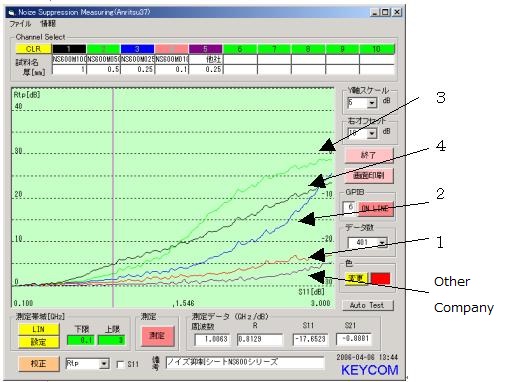Click the red color swatch

tap(380, 278)
